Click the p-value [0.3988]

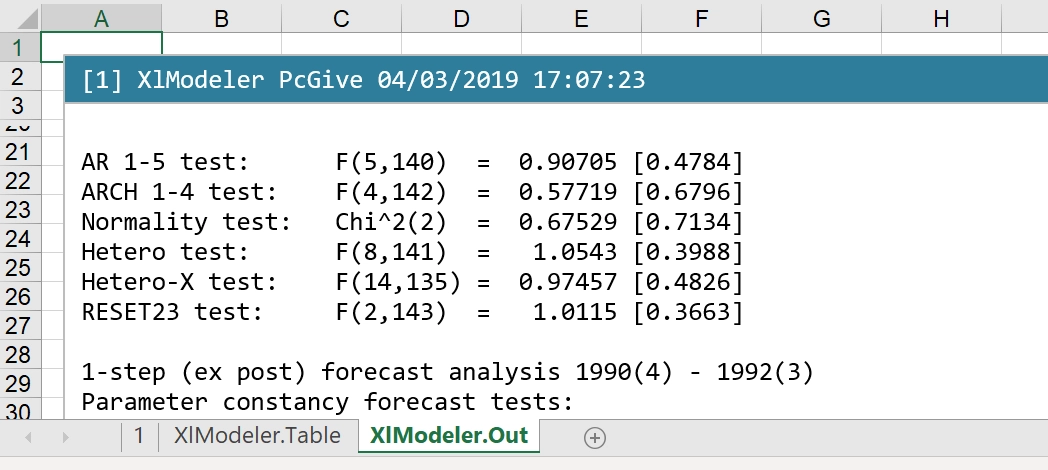(x=688, y=252)
